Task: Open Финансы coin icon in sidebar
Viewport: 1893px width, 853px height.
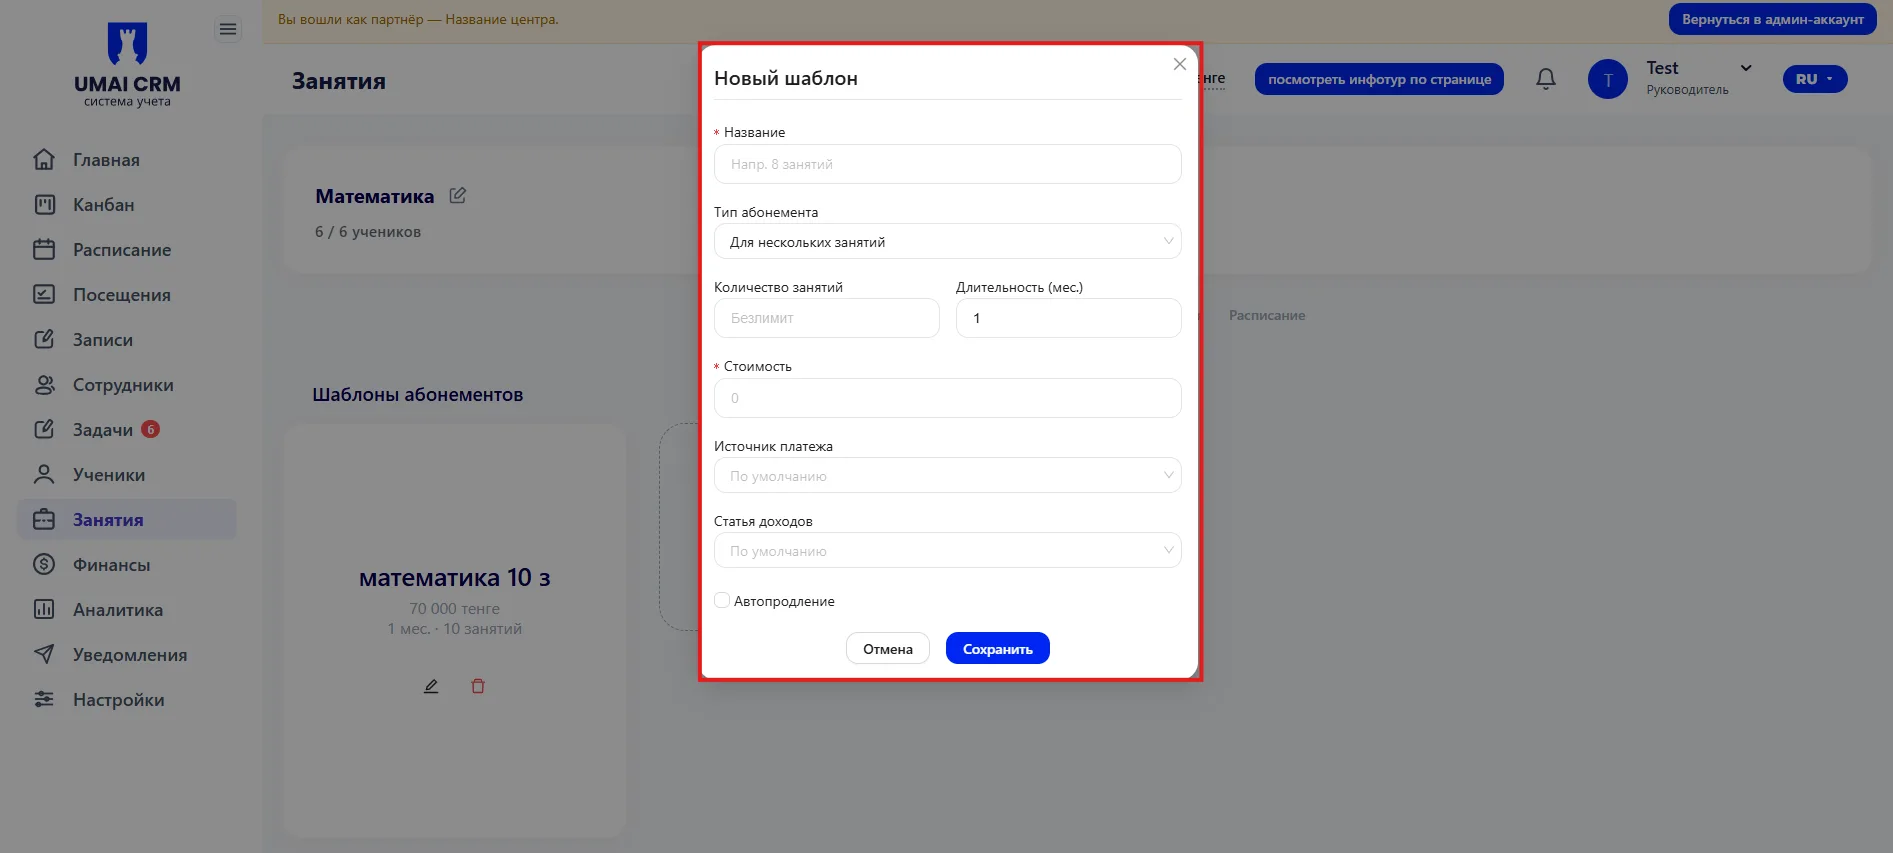Action: pos(44,565)
